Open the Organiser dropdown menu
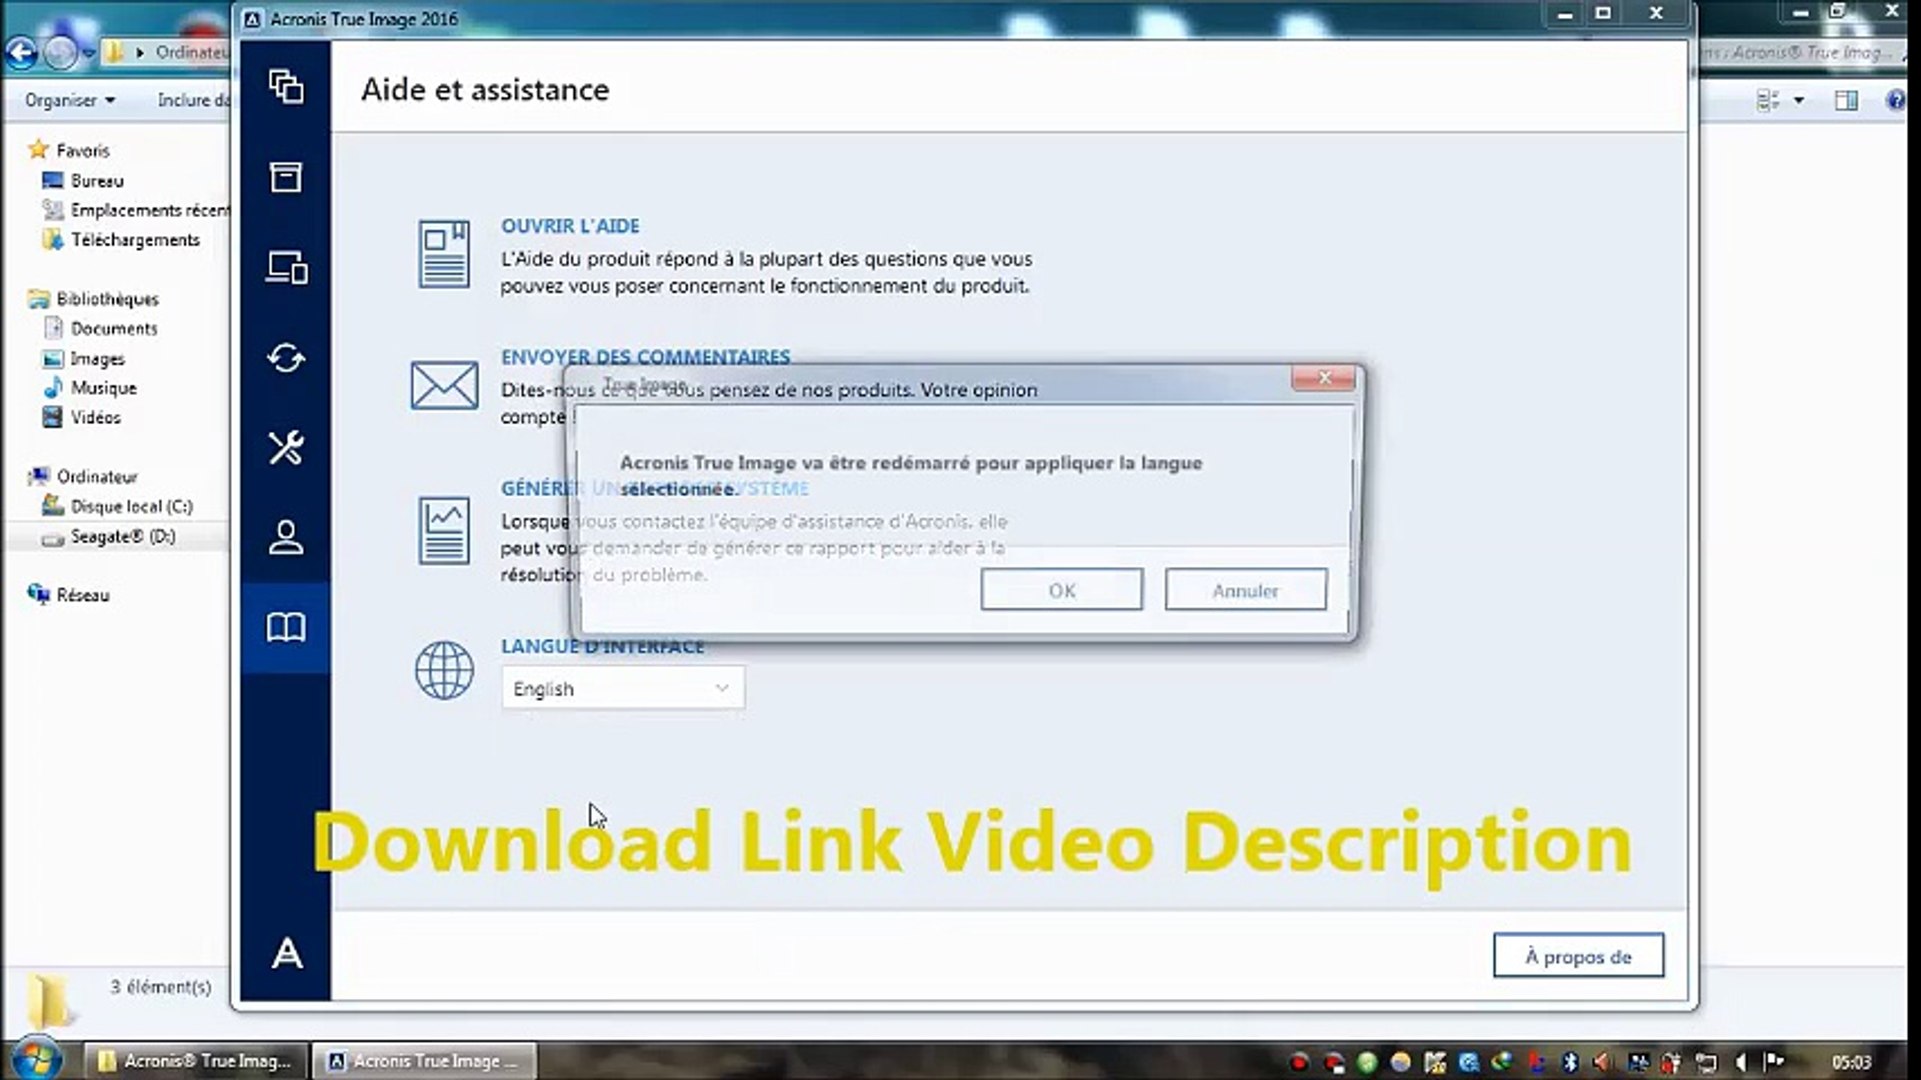 click(x=69, y=100)
